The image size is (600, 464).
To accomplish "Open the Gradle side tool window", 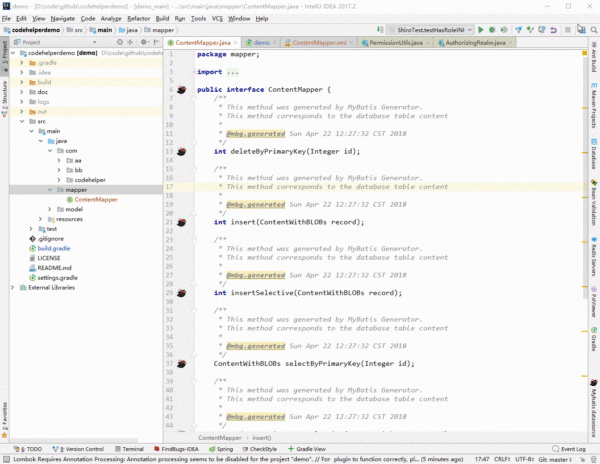I will [x=594, y=339].
